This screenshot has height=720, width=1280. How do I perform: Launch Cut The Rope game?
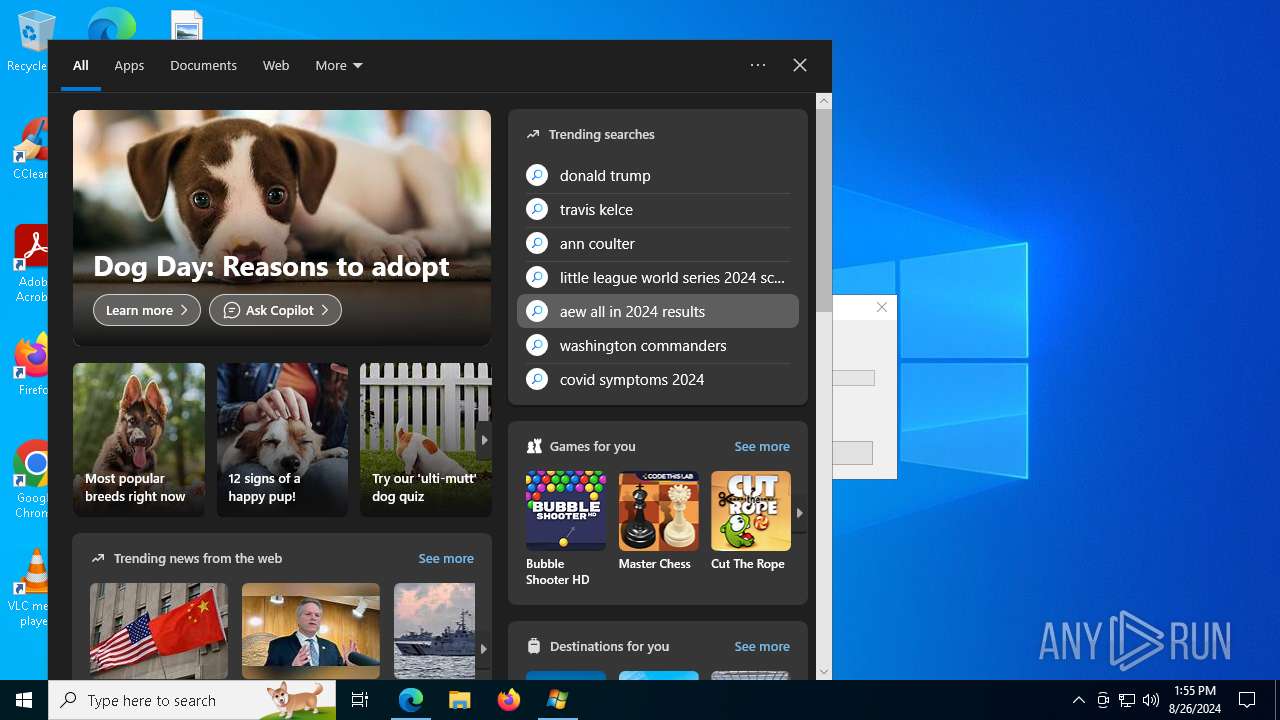coord(750,521)
